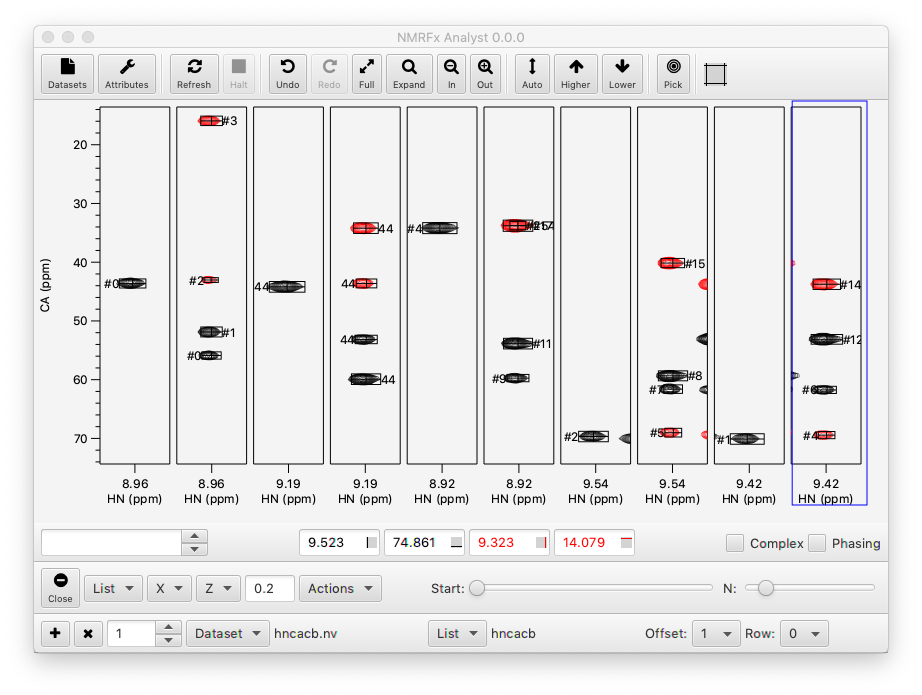Zoom In with the magnifier
The width and height of the screenshot is (922, 695).
click(x=452, y=73)
